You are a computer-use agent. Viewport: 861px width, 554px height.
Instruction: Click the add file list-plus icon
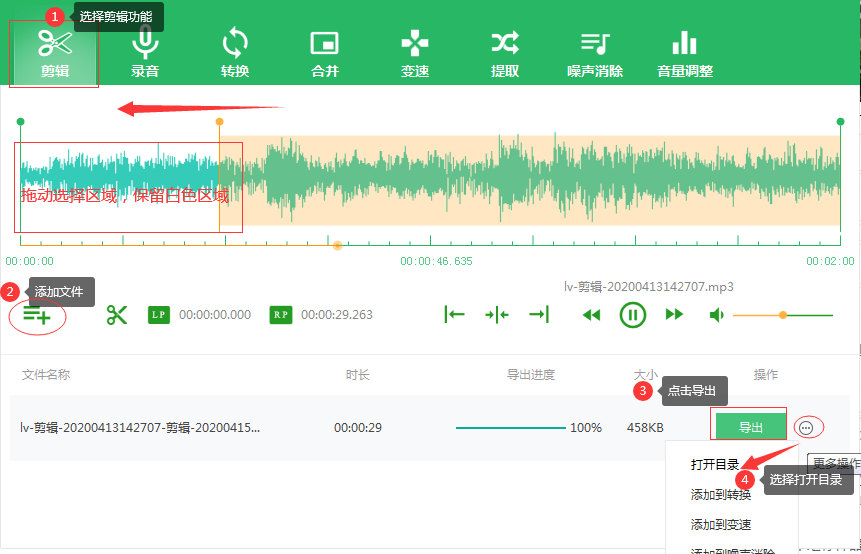(x=37, y=316)
